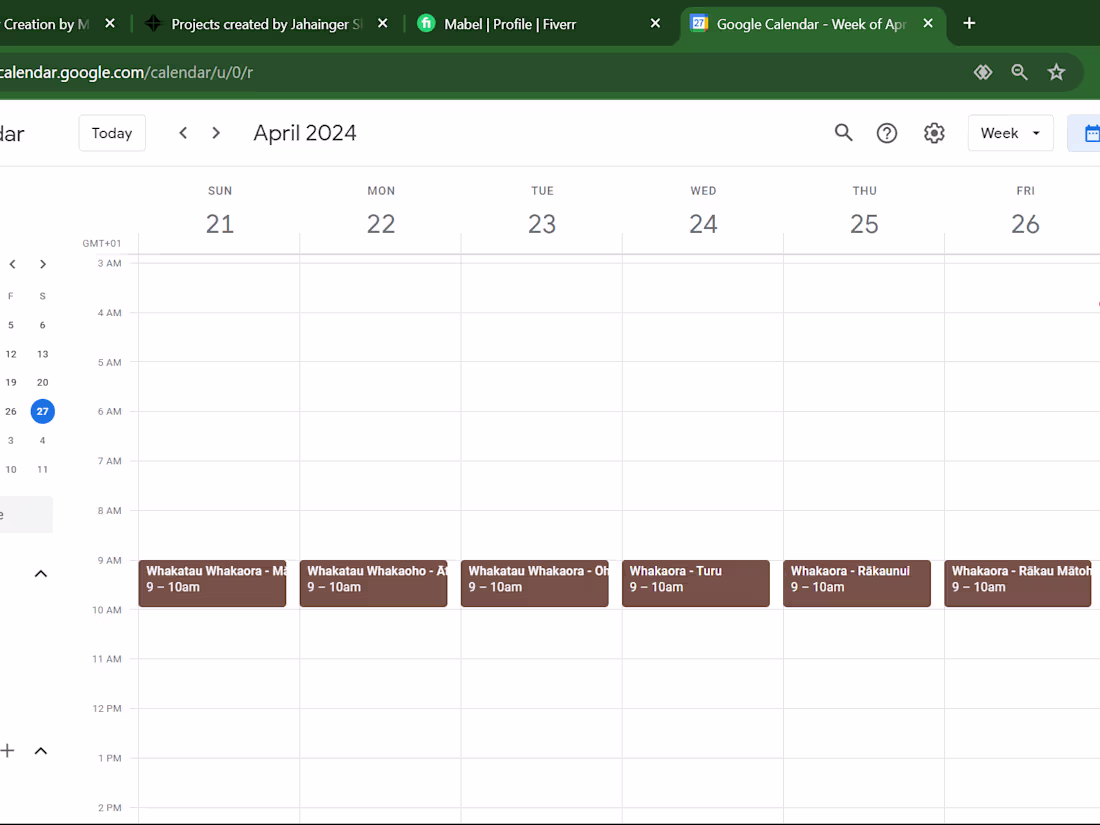The image size is (1100, 825).
Task: Click the eye icon in the address bar
Action: pyautogui.click(x=982, y=72)
